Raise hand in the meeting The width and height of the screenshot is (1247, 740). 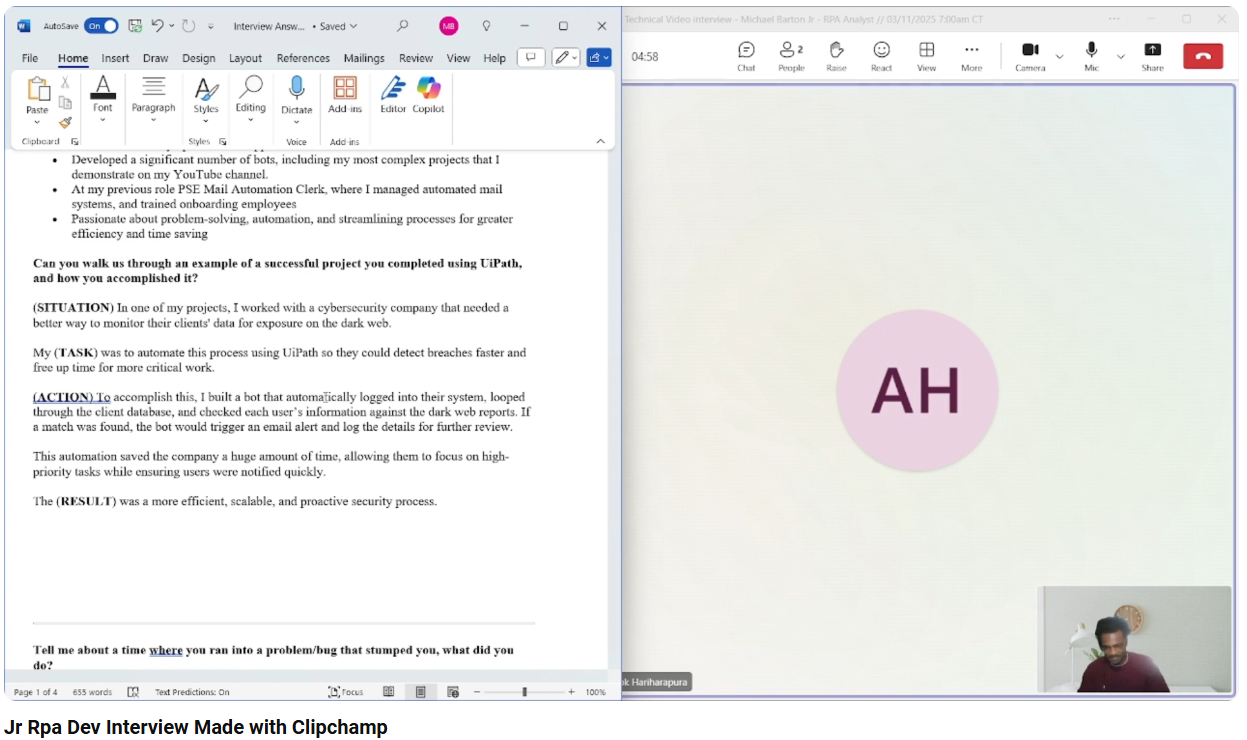point(836,56)
